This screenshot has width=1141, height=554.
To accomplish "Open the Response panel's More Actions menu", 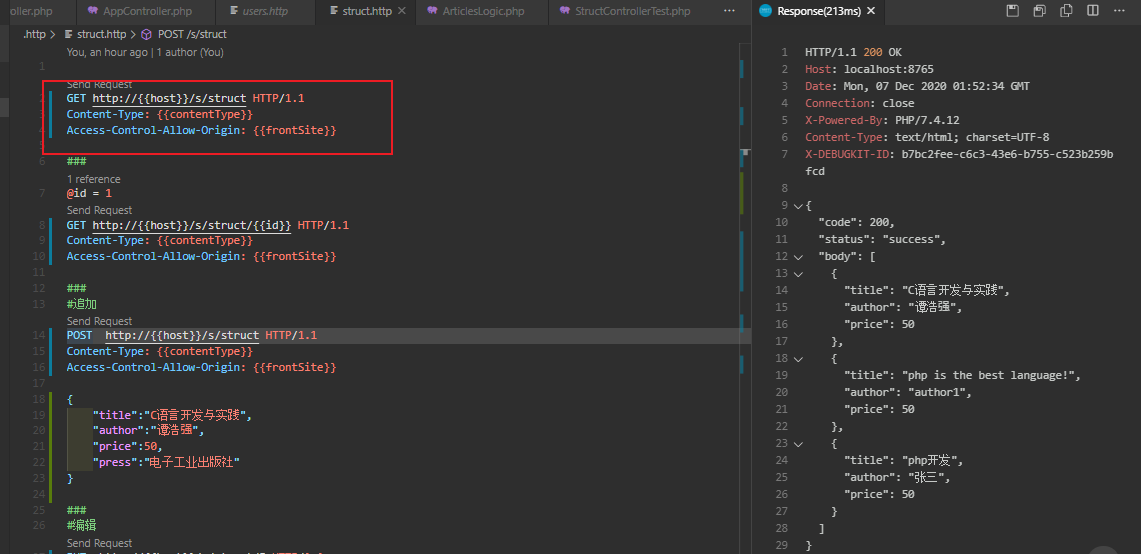I will click(x=1121, y=11).
